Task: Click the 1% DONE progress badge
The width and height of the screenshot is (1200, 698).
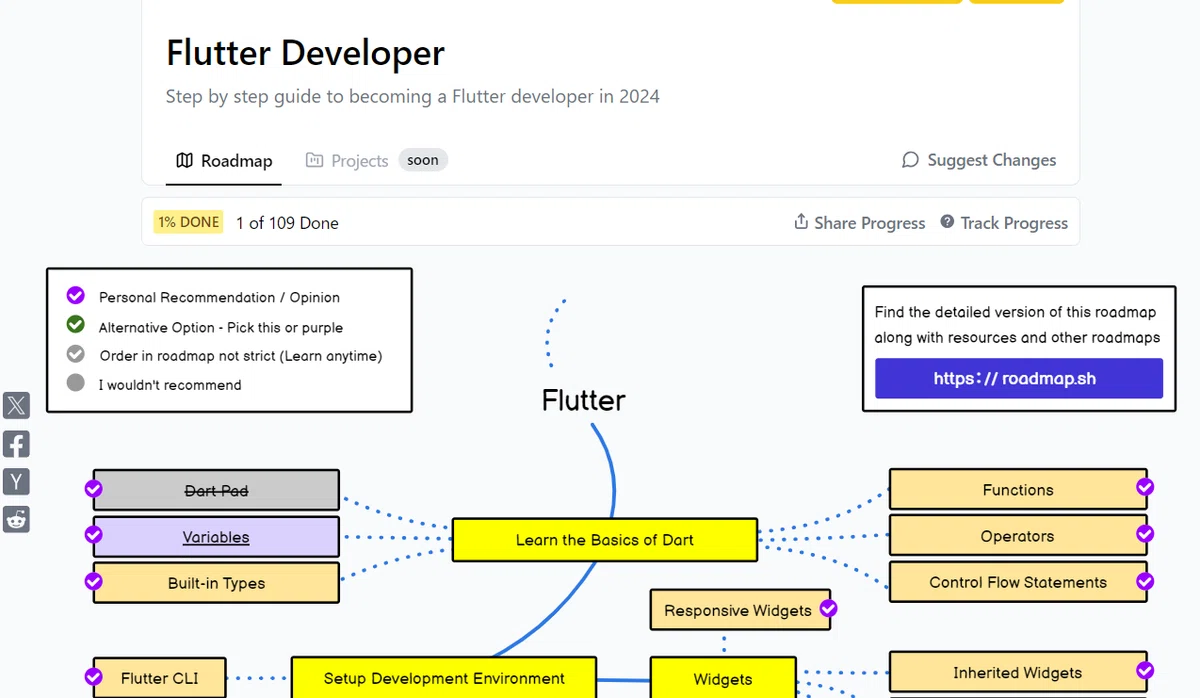Action: (188, 222)
